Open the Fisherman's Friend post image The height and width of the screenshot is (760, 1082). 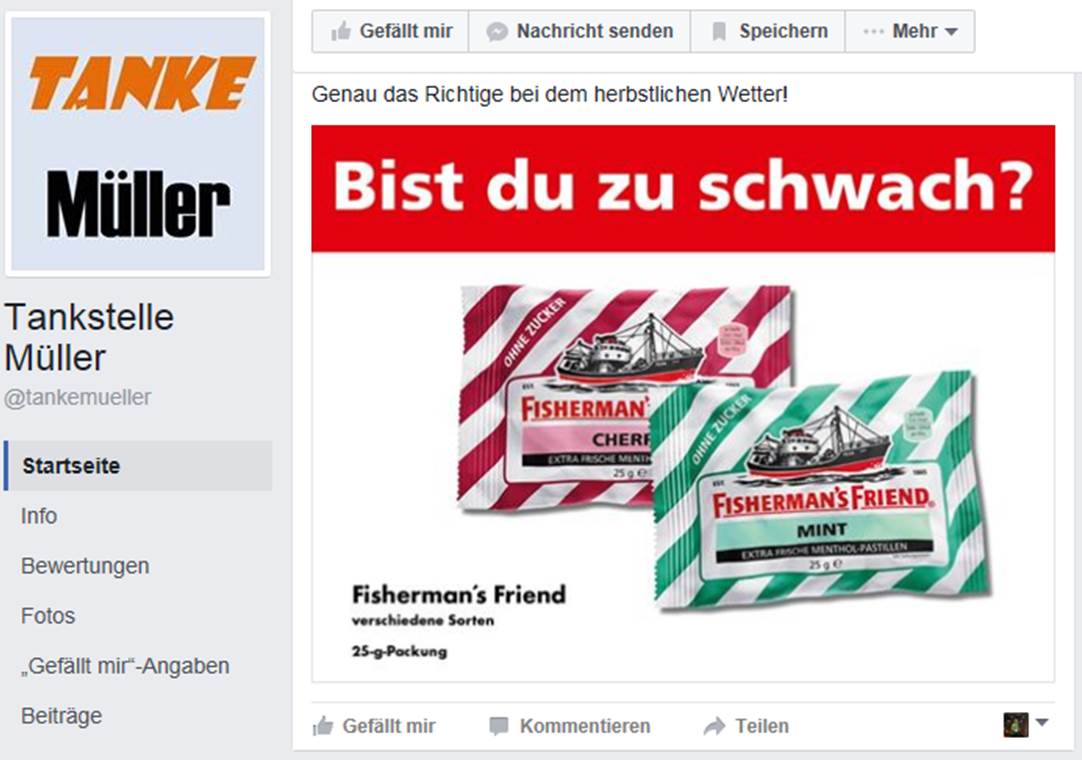683,404
